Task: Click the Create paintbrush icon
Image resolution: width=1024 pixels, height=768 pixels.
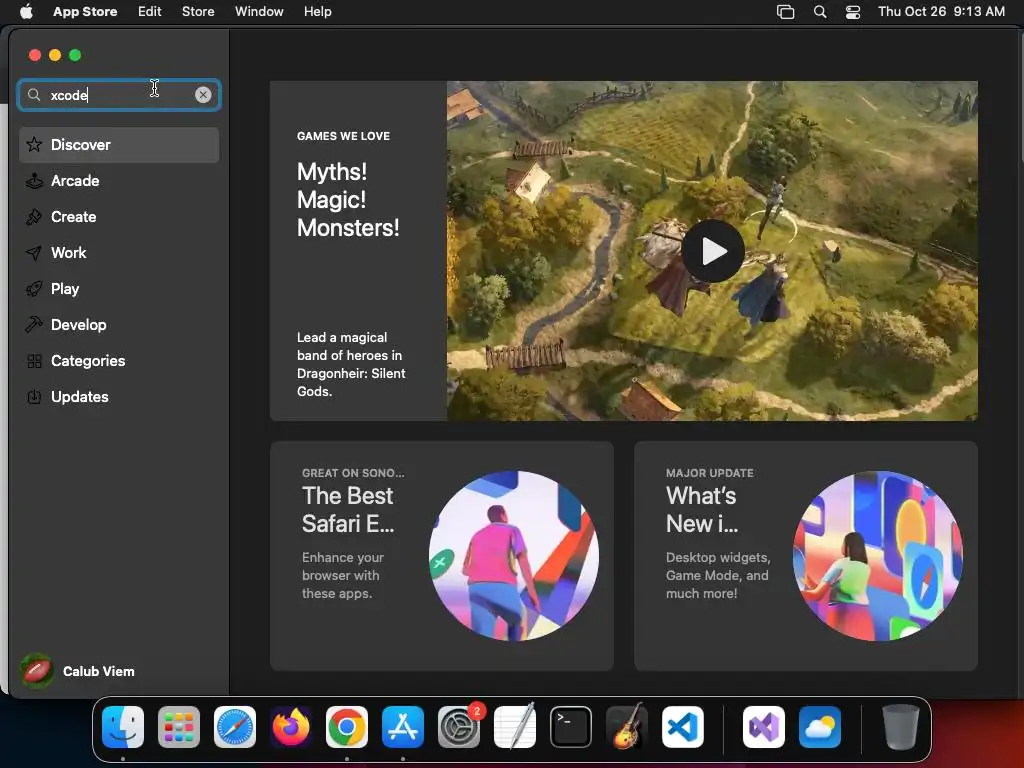Action: 34,217
